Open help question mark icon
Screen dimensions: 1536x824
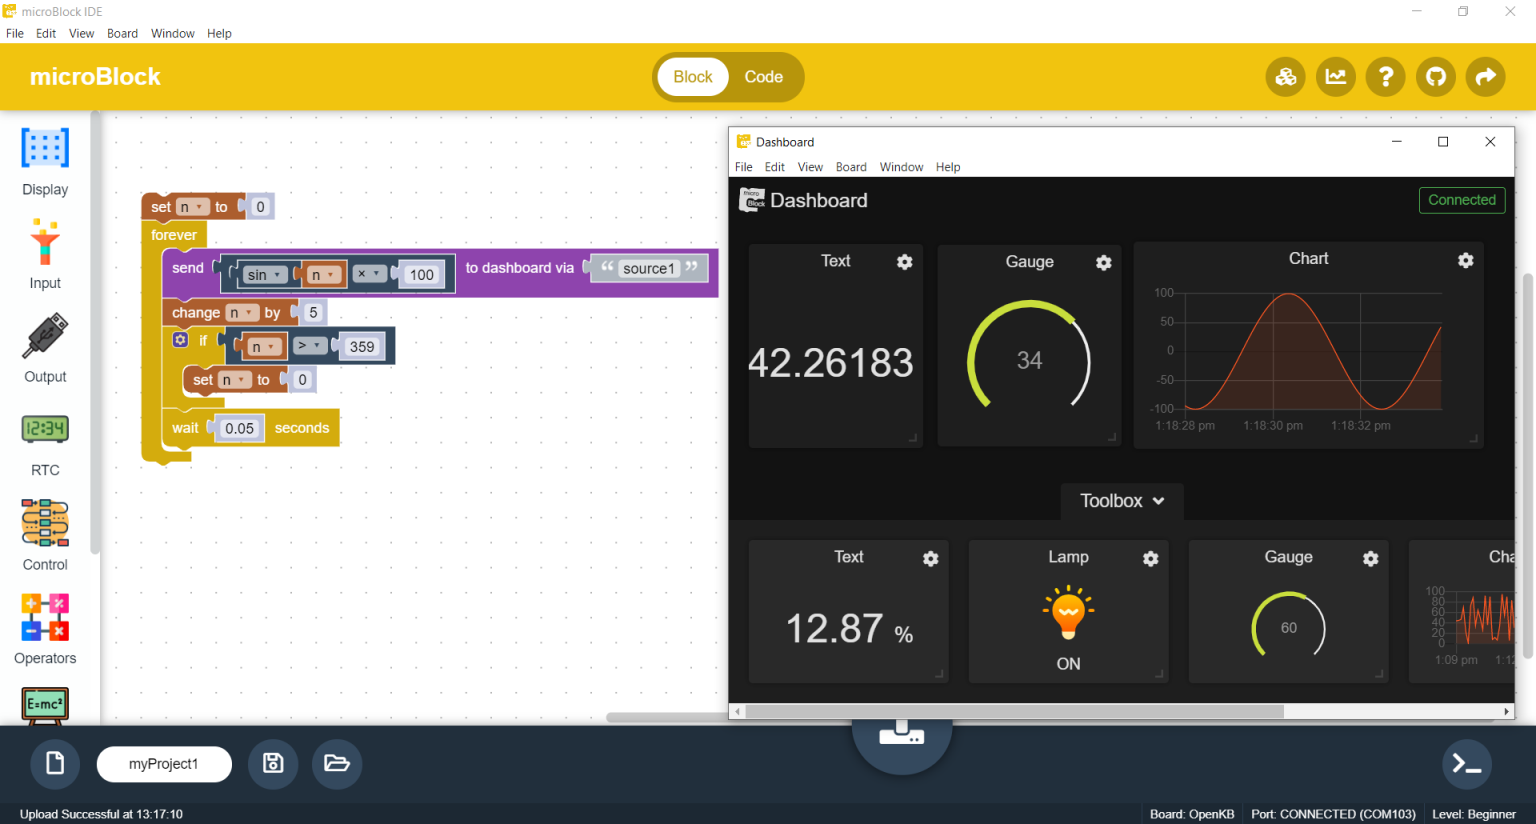pyautogui.click(x=1385, y=77)
